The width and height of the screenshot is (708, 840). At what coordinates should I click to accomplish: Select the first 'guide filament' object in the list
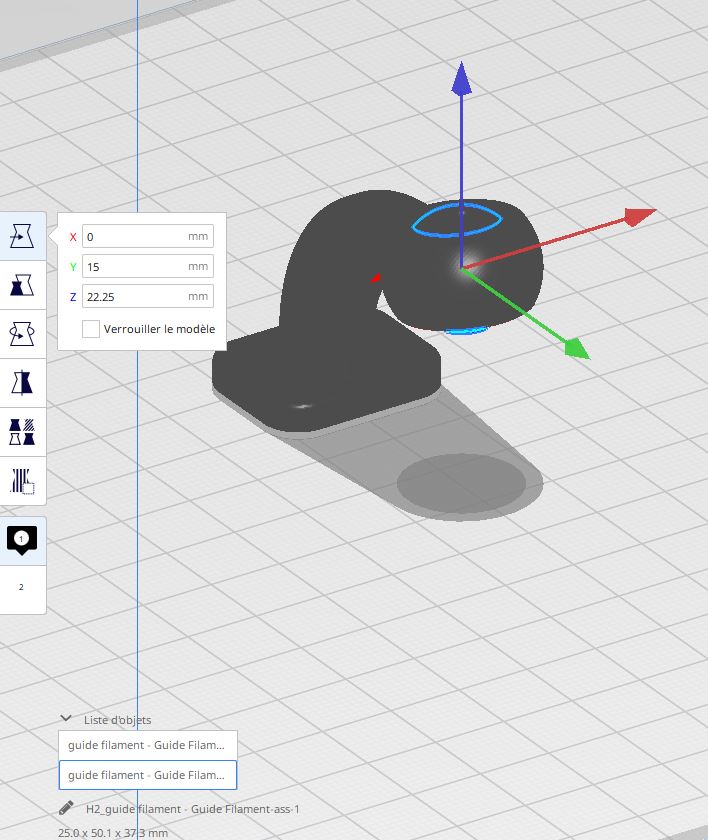pyautogui.click(x=148, y=745)
